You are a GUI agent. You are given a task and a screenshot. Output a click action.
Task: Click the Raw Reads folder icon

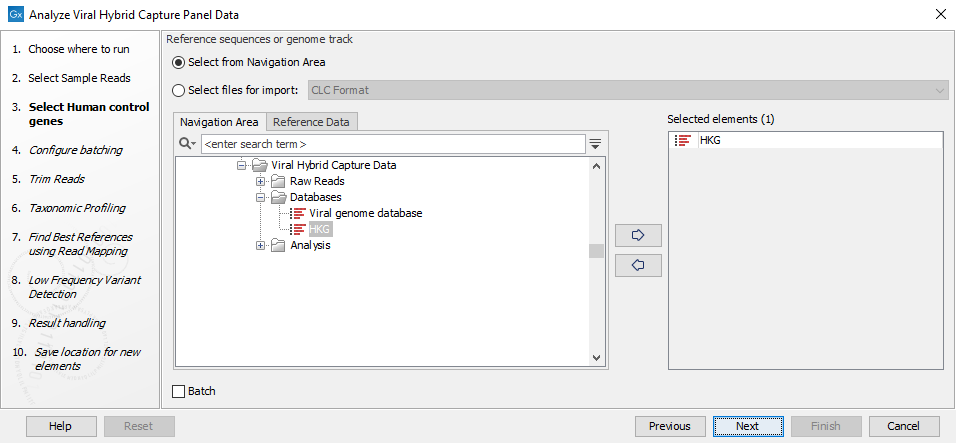[x=278, y=181]
